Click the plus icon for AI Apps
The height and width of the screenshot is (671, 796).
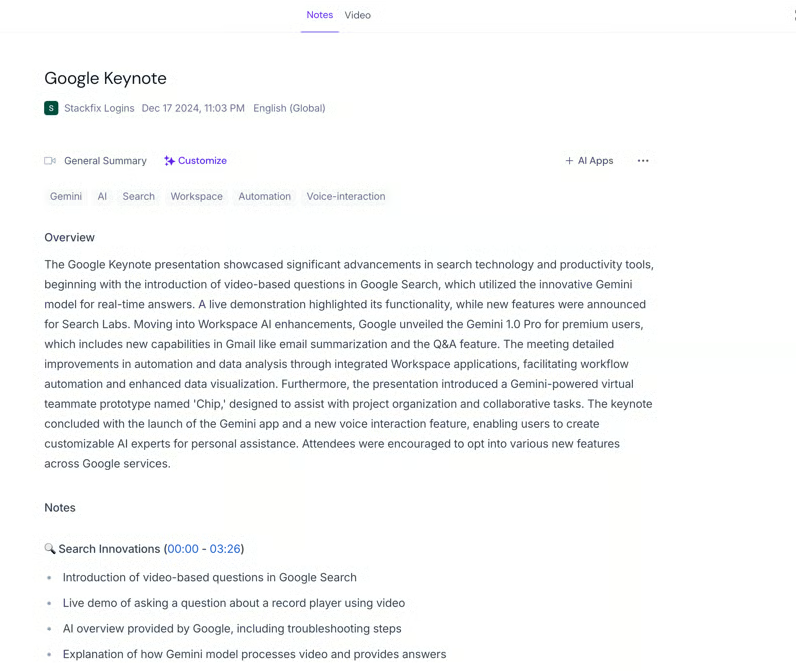569,161
